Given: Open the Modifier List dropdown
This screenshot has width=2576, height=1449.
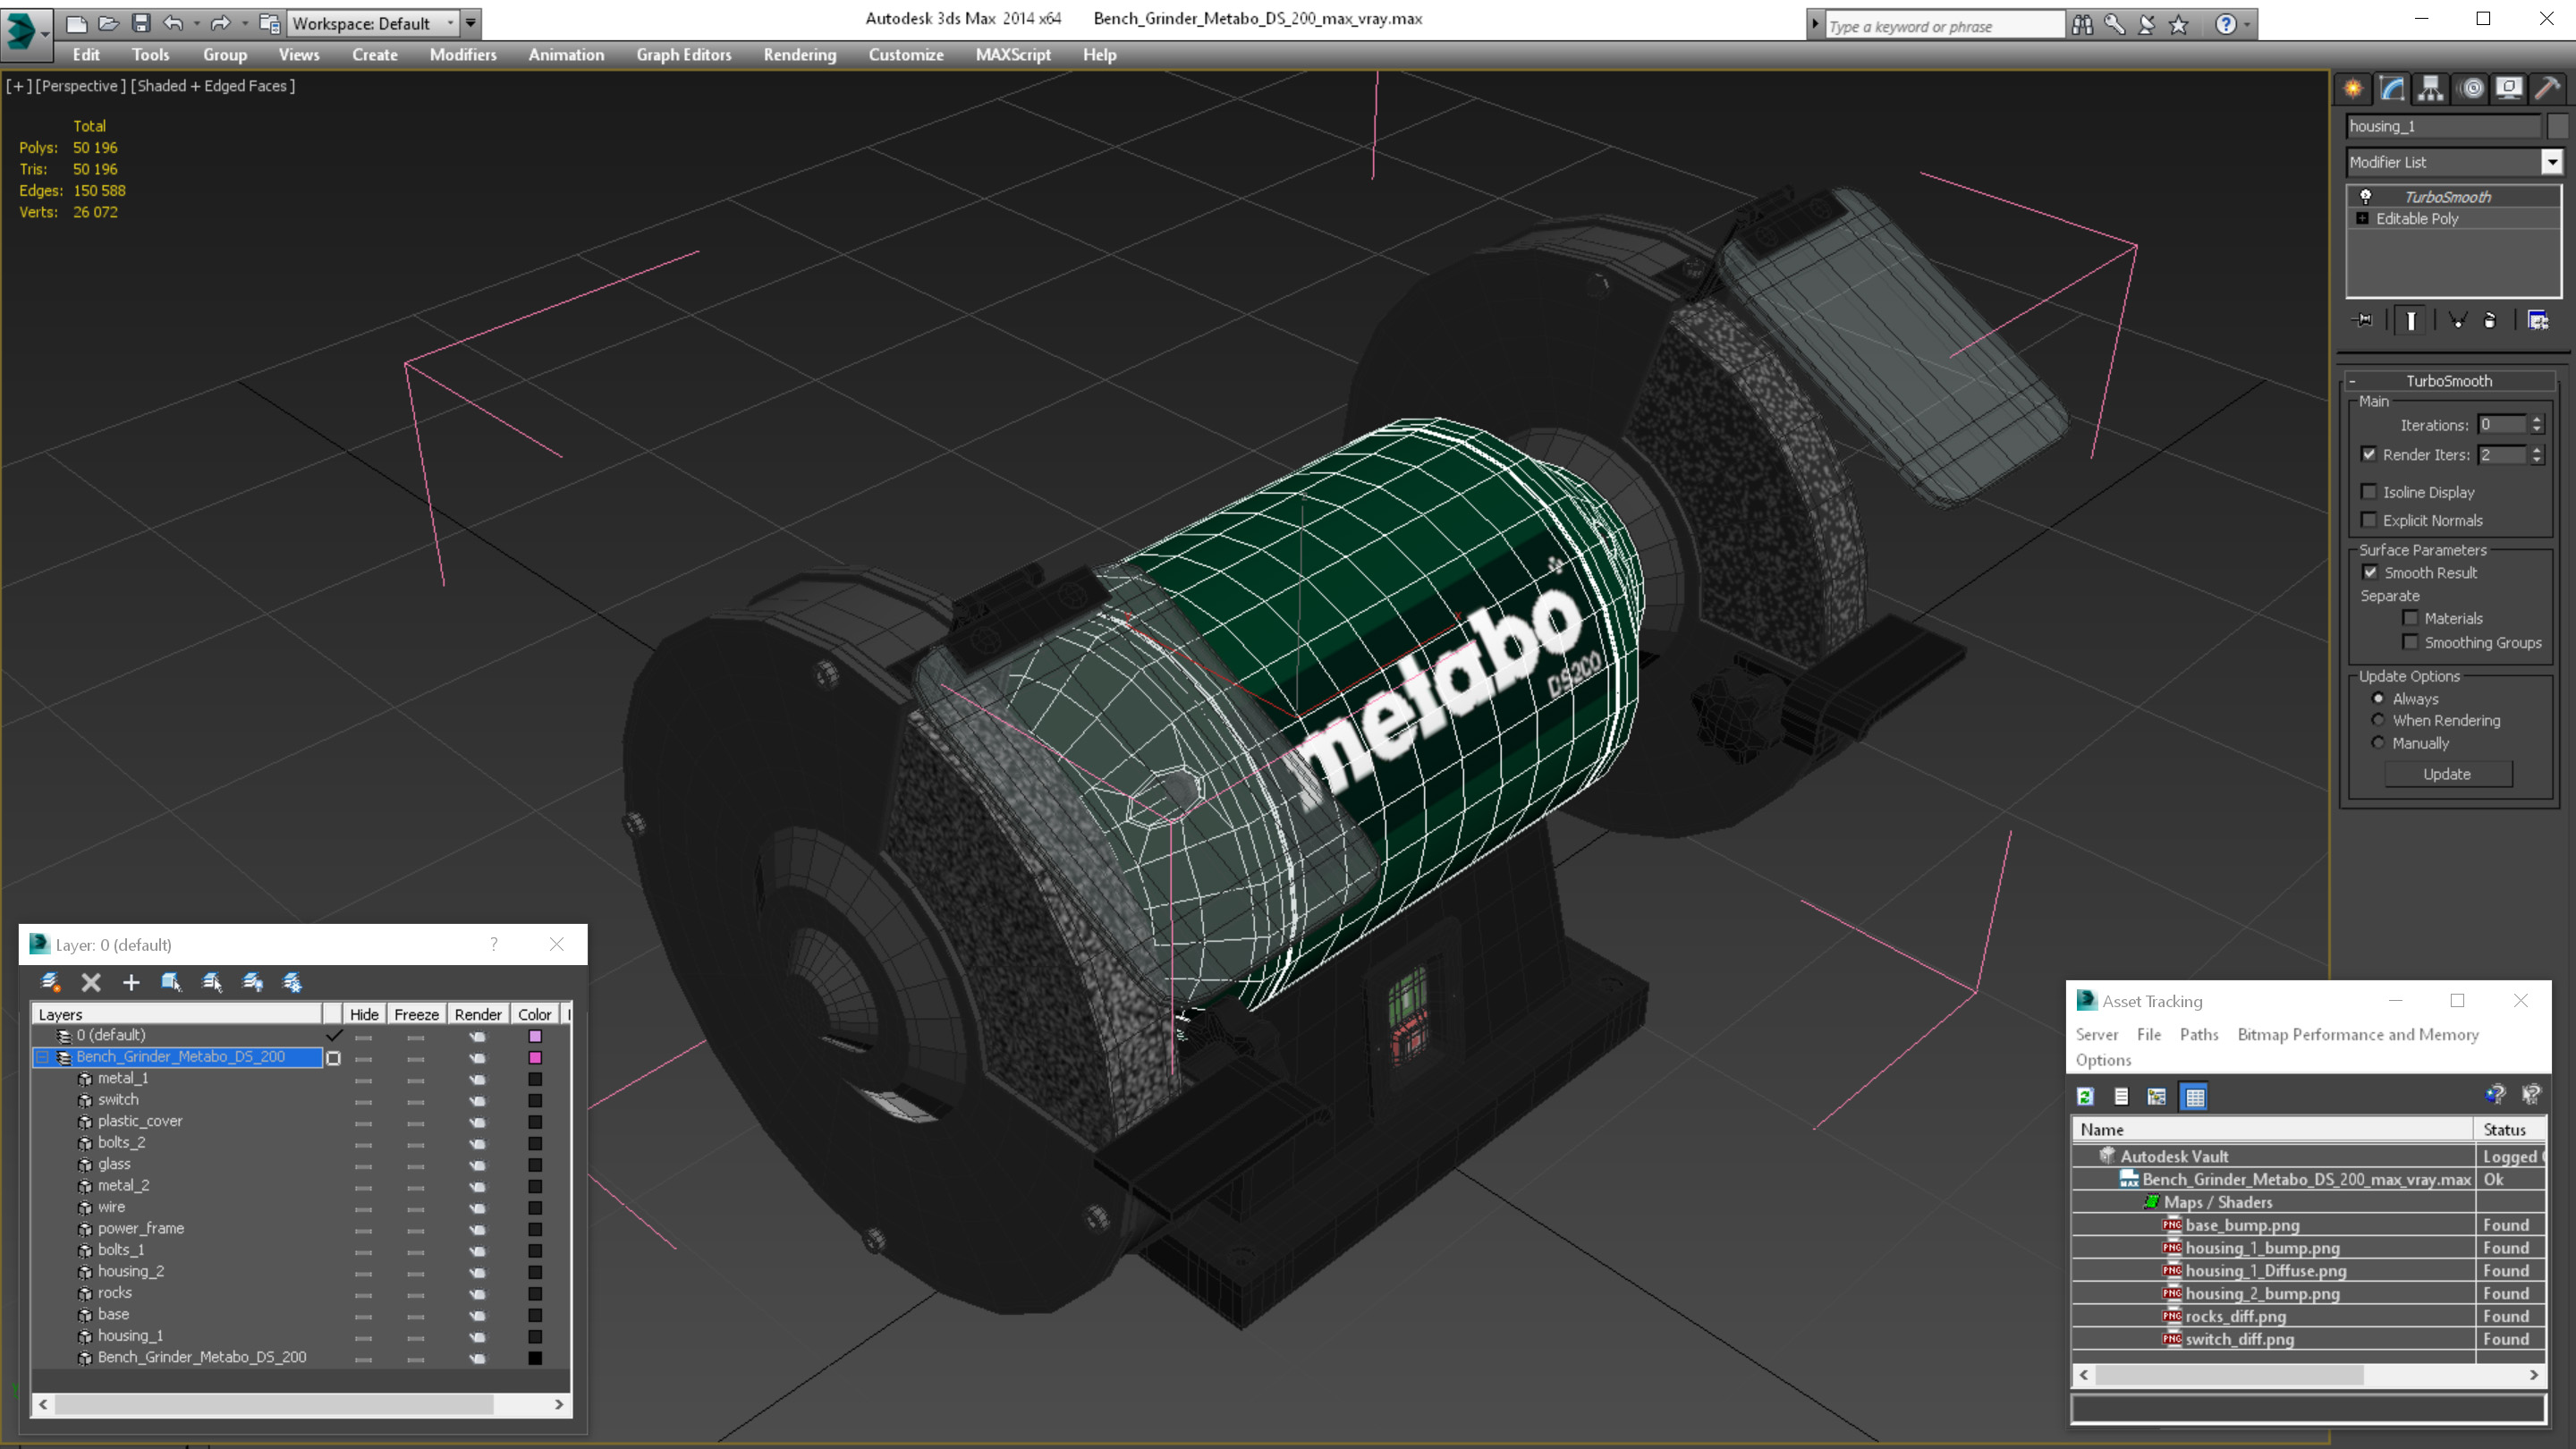Looking at the screenshot, I should pos(2552,162).
